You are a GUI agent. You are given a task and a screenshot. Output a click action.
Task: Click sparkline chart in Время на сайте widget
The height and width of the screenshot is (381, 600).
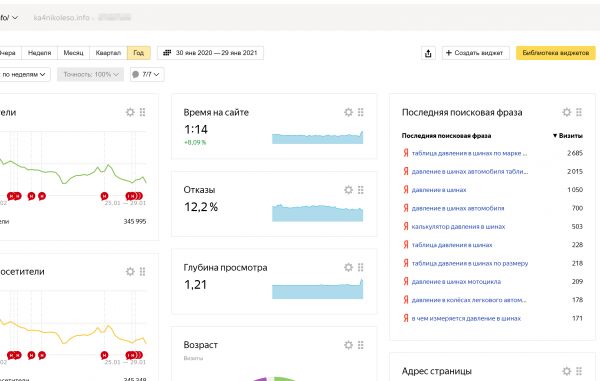(318, 137)
